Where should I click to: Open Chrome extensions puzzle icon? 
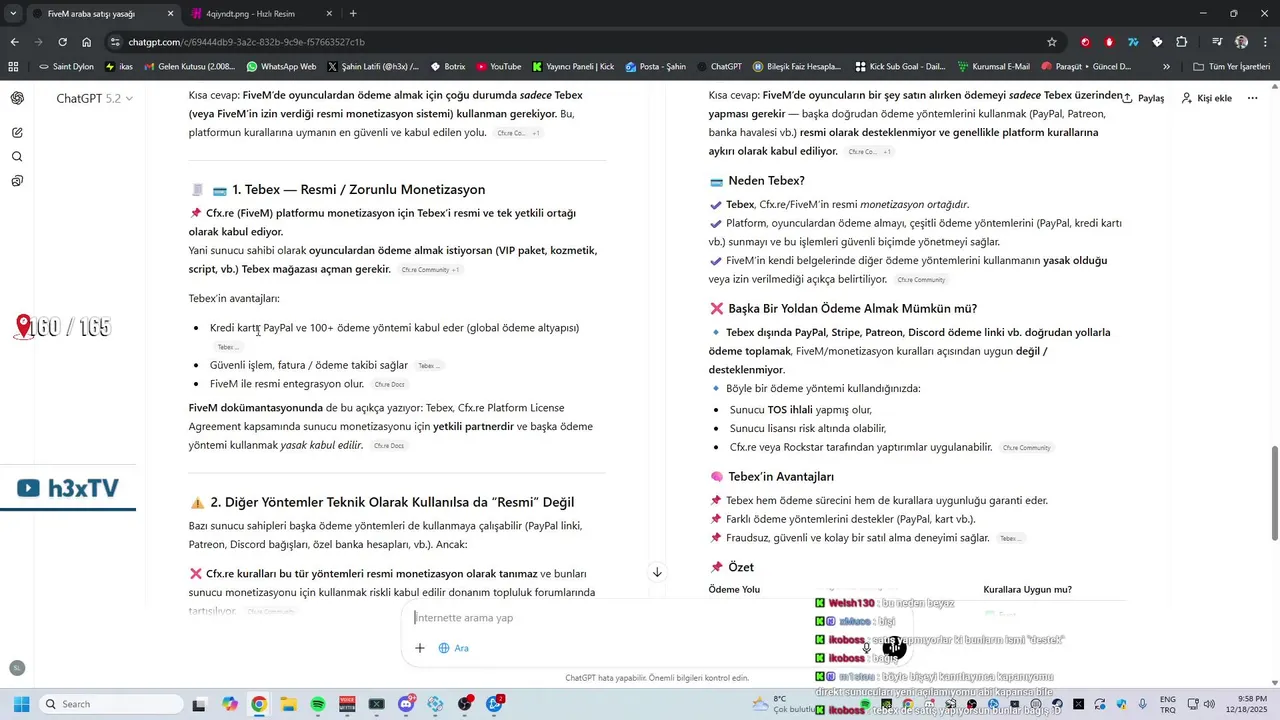[x=1182, y=42]
